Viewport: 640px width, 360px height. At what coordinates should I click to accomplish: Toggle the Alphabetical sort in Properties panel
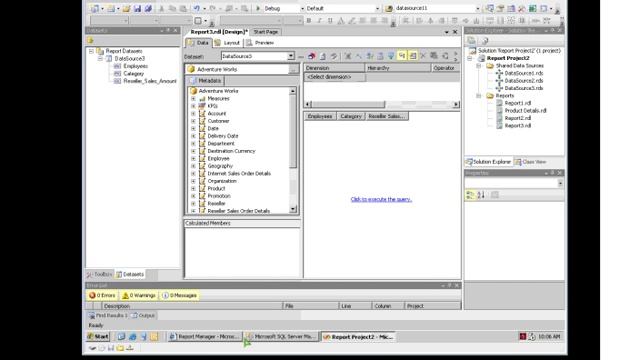pos(481,195)
